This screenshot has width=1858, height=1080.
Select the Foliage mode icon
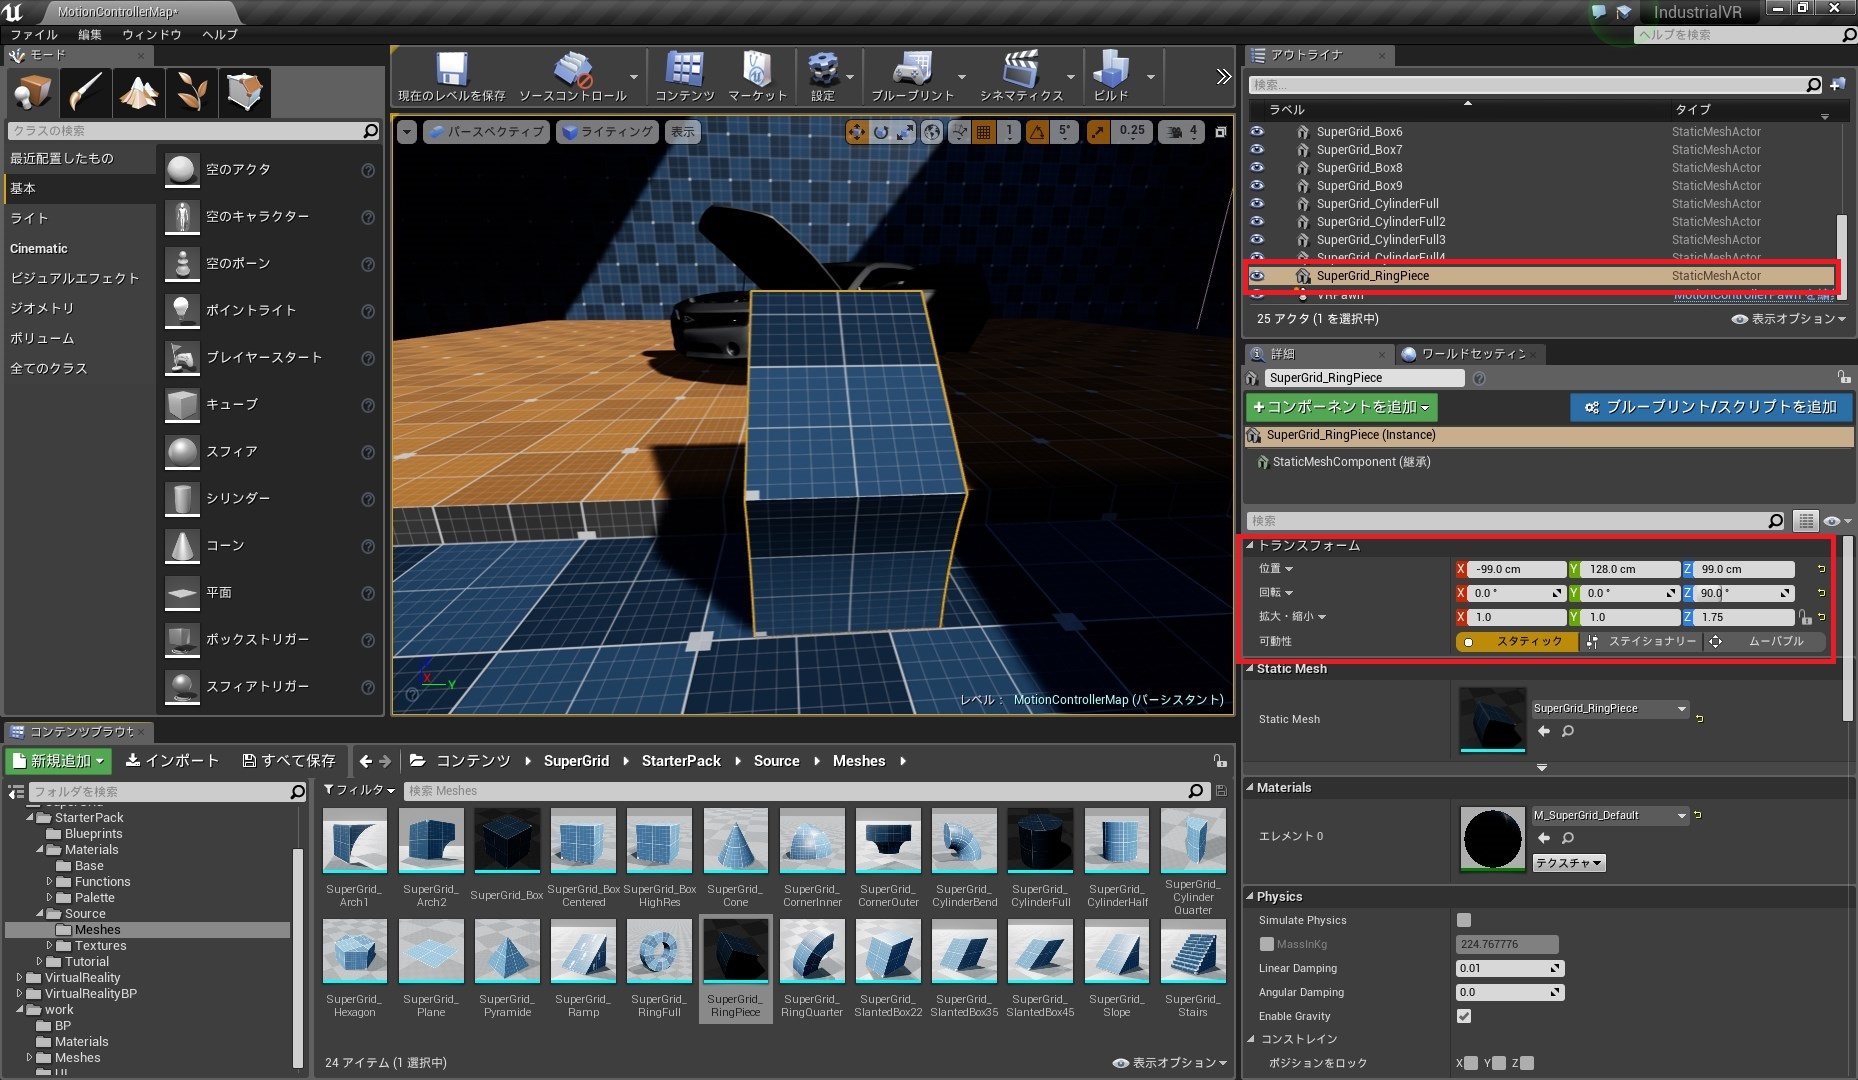point(192,92)
